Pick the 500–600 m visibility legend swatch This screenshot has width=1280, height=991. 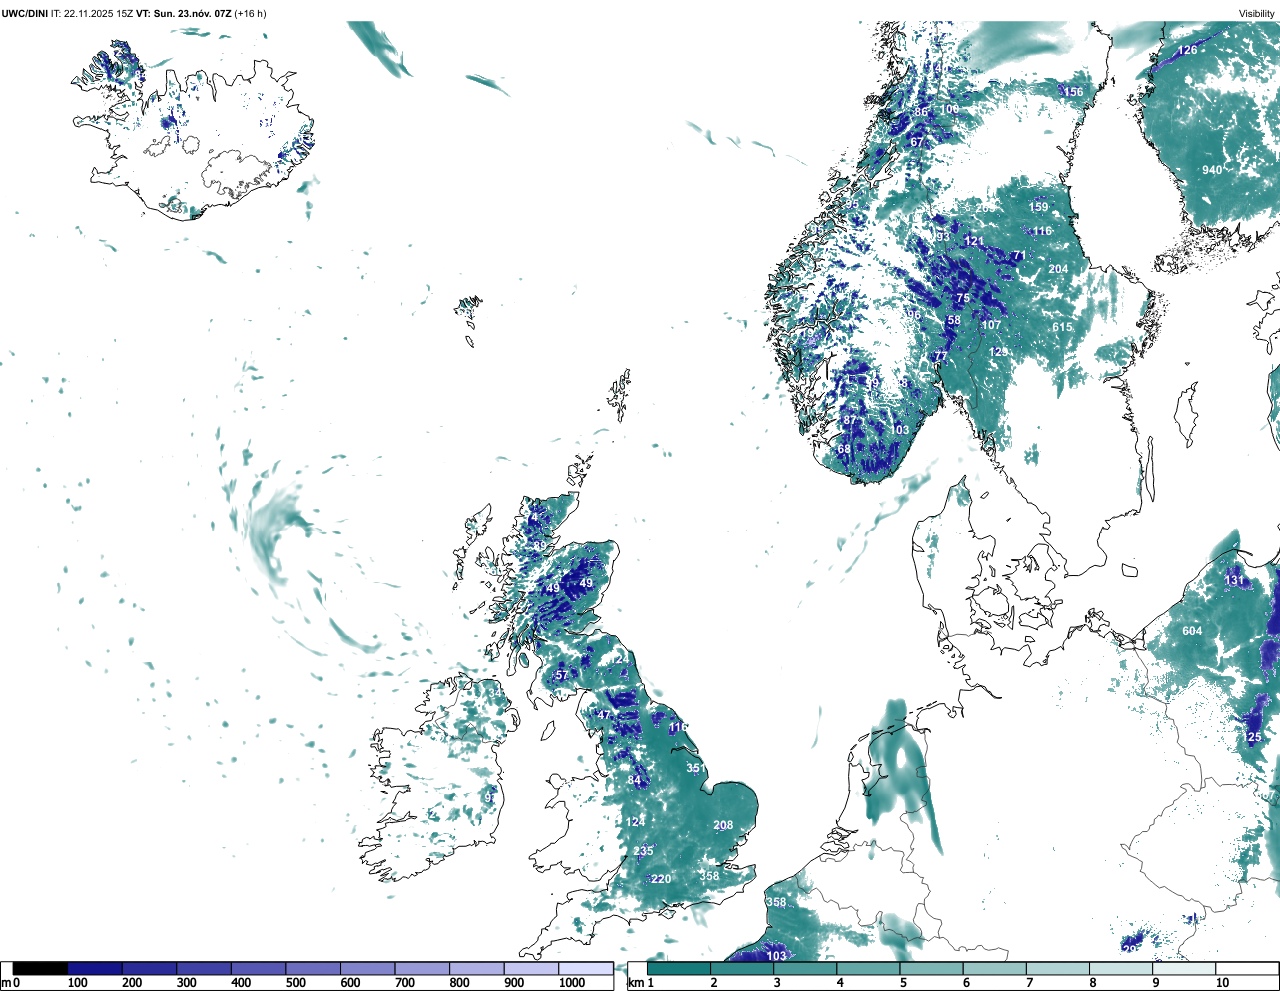click(313, 968)
